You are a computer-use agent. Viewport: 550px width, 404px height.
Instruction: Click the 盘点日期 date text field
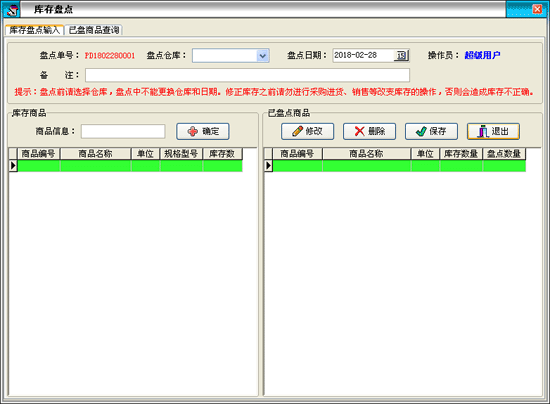[363, 55]
